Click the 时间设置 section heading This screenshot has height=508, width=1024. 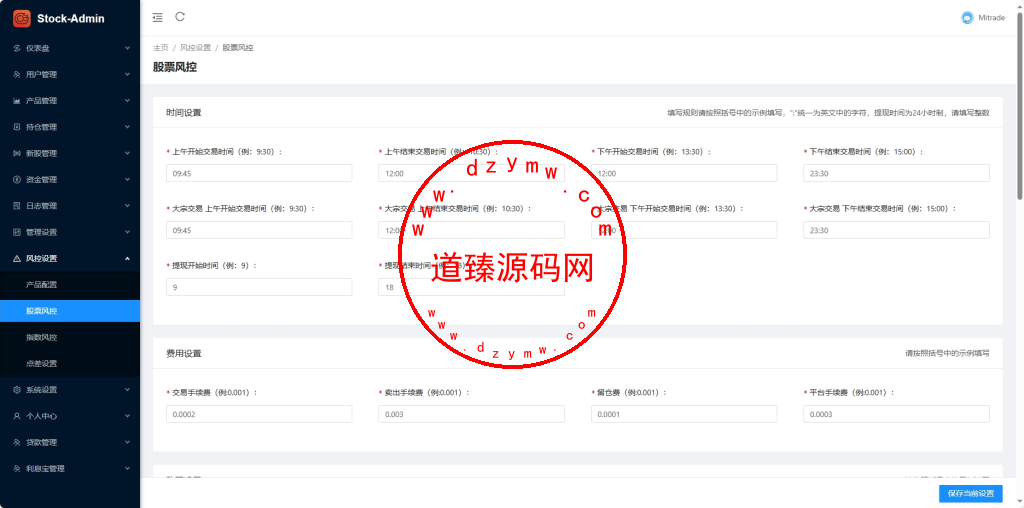tap(184, 112)
